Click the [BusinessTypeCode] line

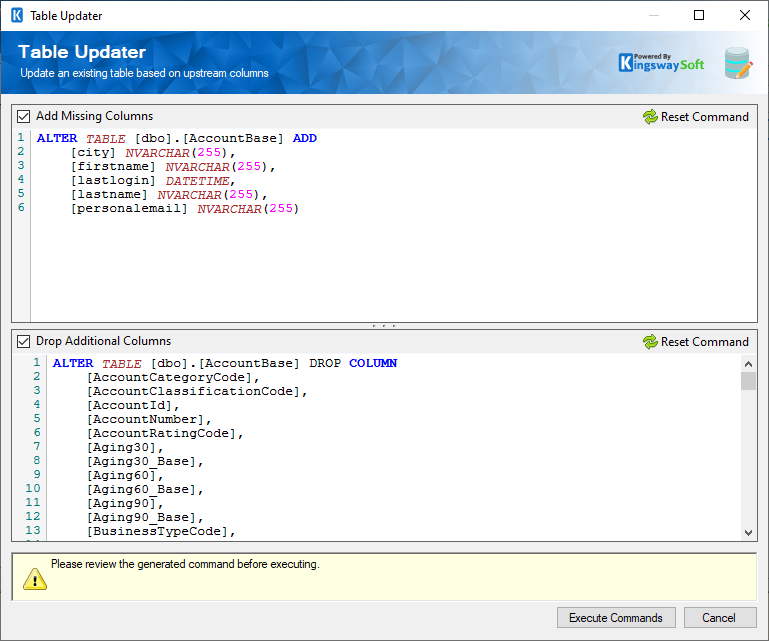coord(161,531)
